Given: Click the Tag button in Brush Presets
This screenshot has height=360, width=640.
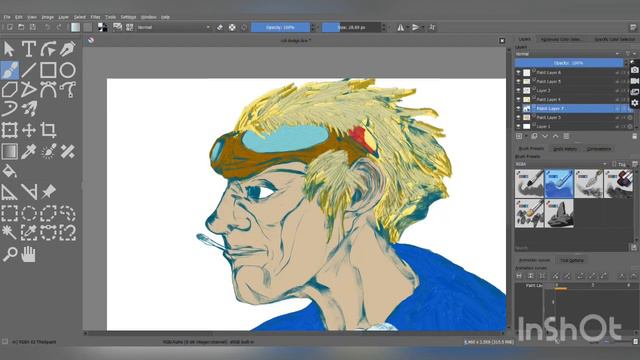Looking at the screenshot, I should 619,164.
